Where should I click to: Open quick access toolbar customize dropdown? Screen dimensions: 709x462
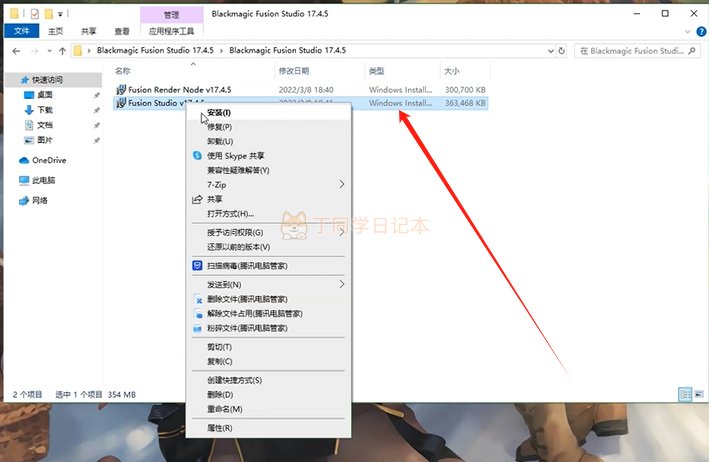pos(60,14)
